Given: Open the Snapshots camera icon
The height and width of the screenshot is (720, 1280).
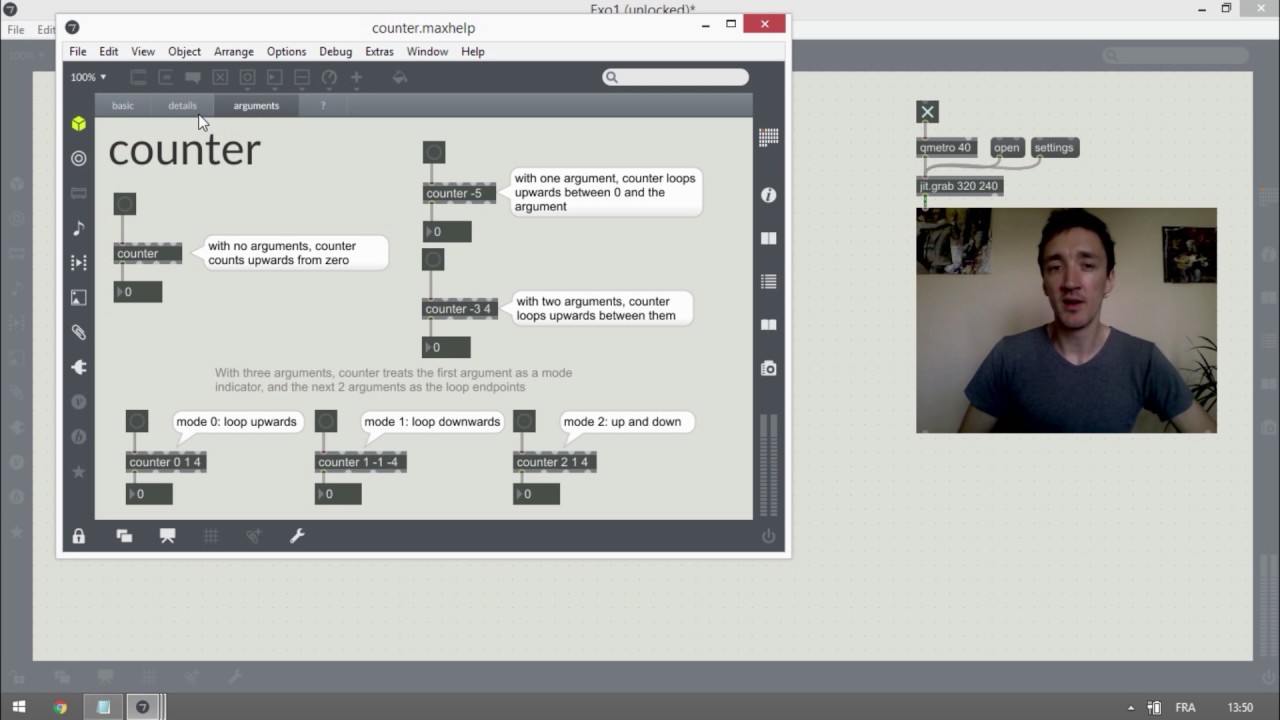Looking at the screenshot, I should coord(768,369).
